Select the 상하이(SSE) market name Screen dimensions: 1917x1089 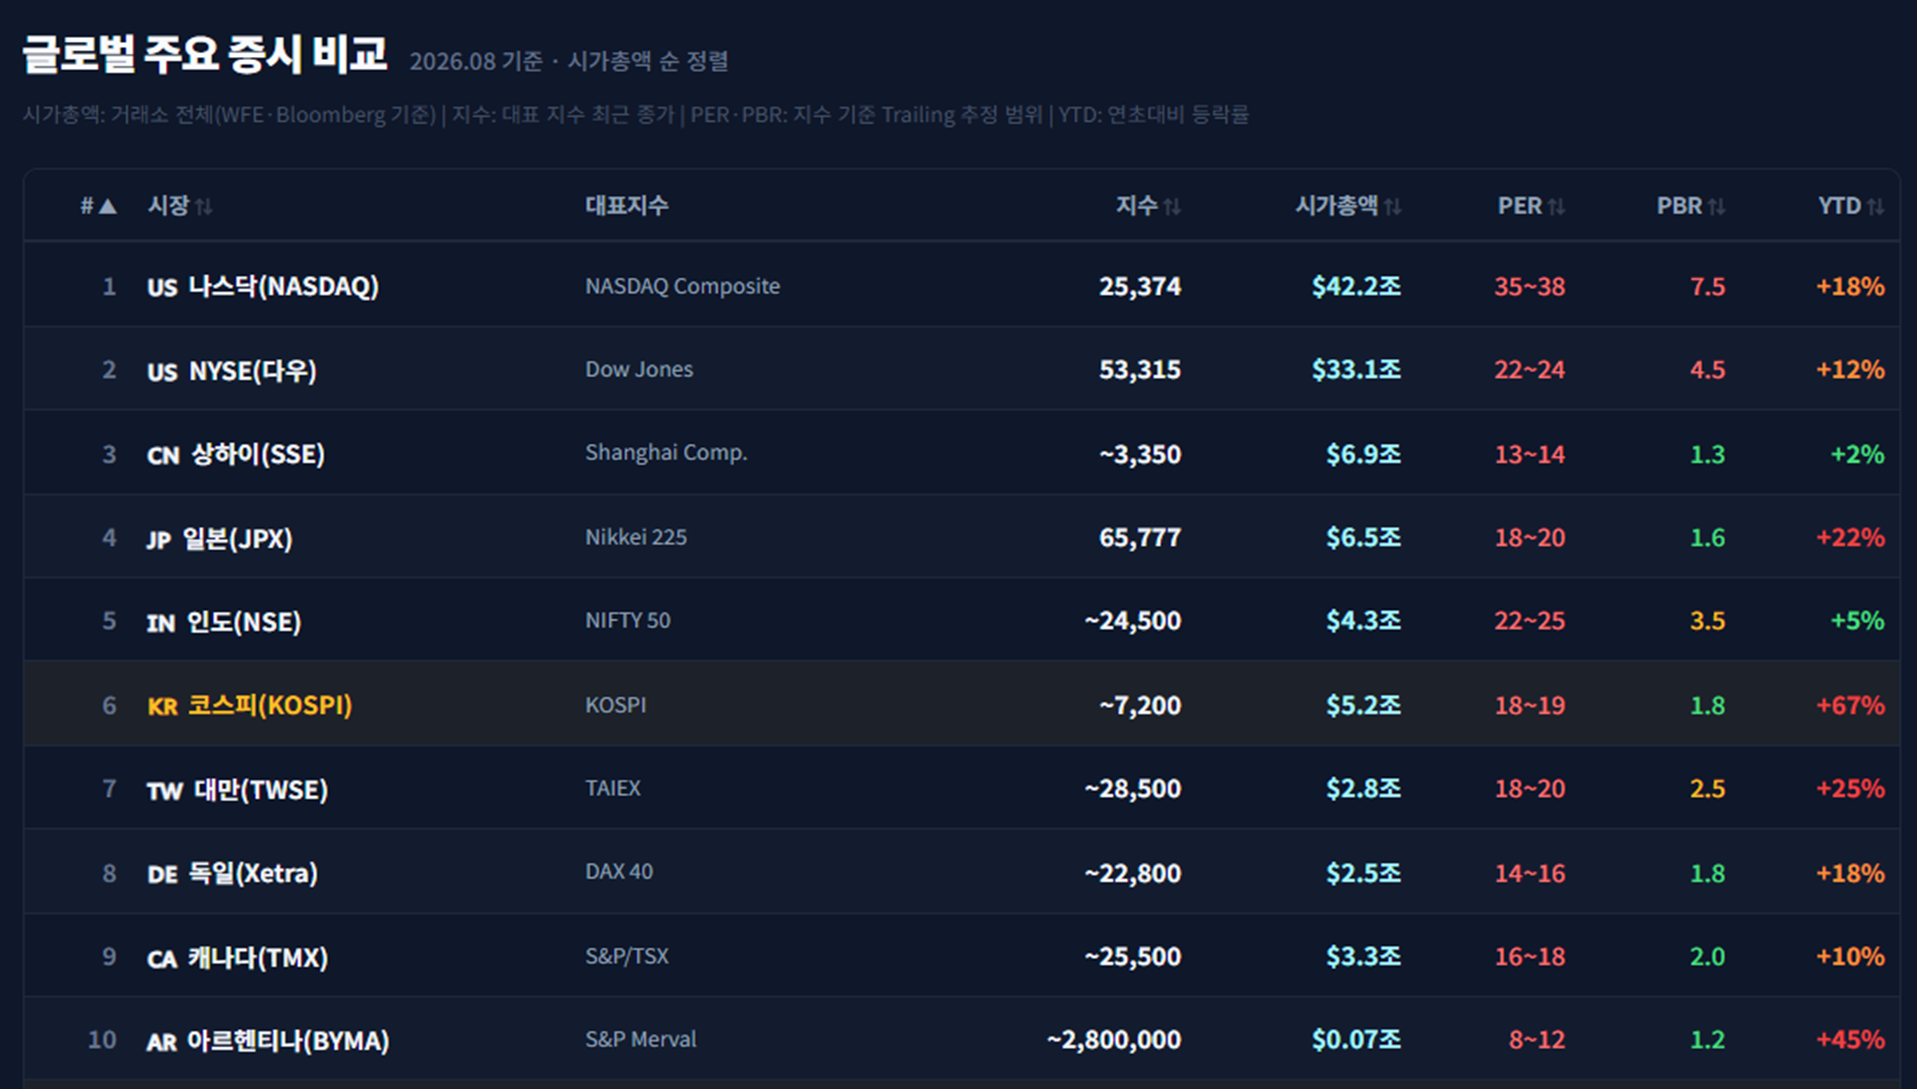[257, 454]
